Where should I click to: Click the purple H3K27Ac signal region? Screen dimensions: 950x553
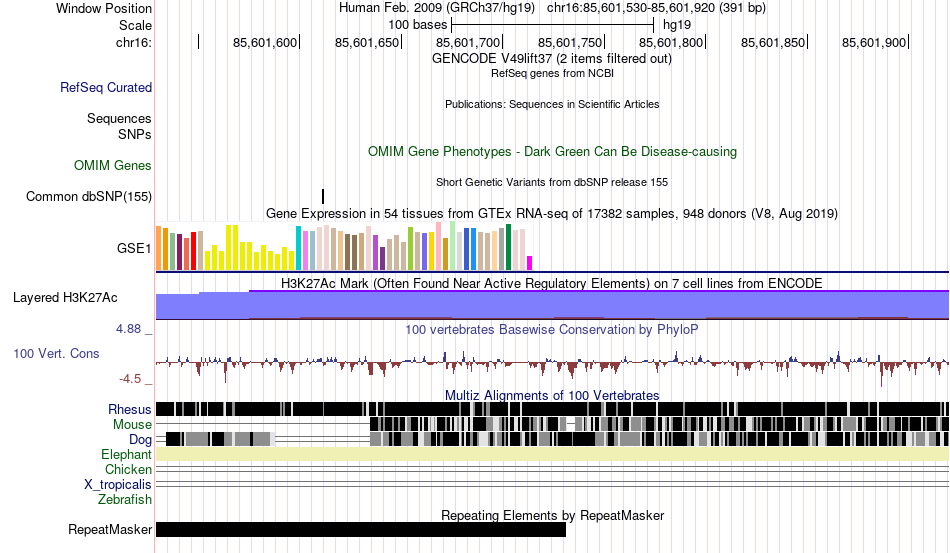[552, 305]
